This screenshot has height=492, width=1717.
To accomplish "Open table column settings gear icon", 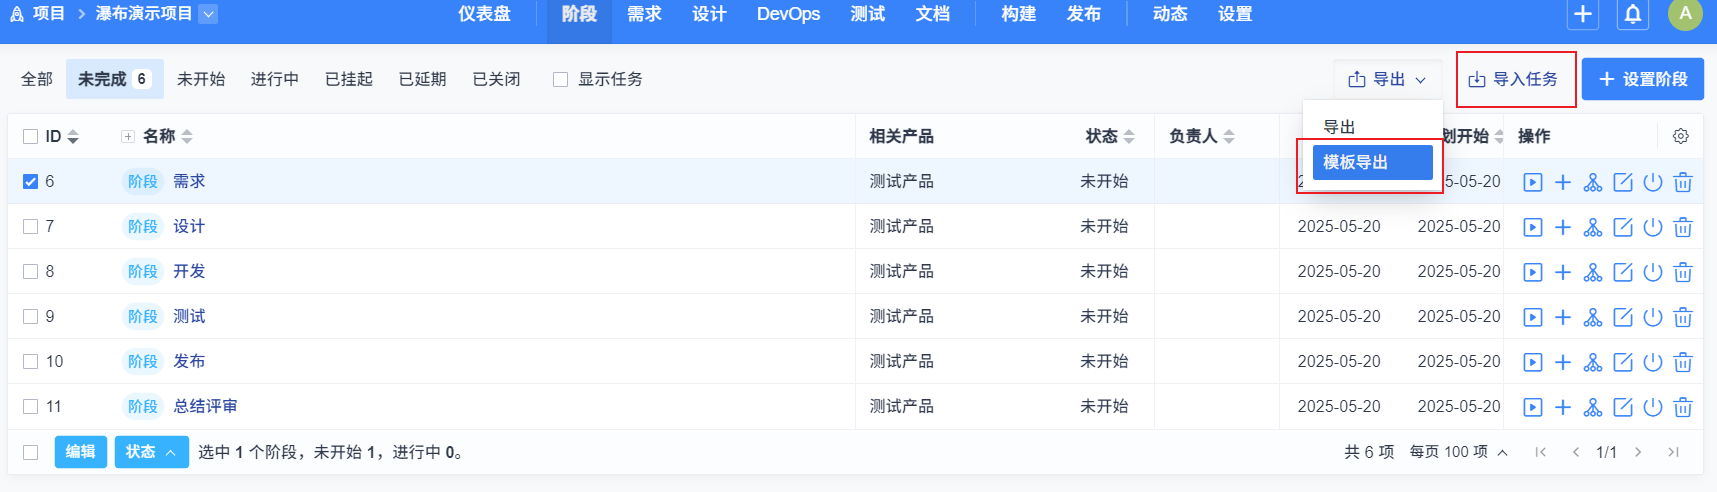I will [x=1681, y=136].
